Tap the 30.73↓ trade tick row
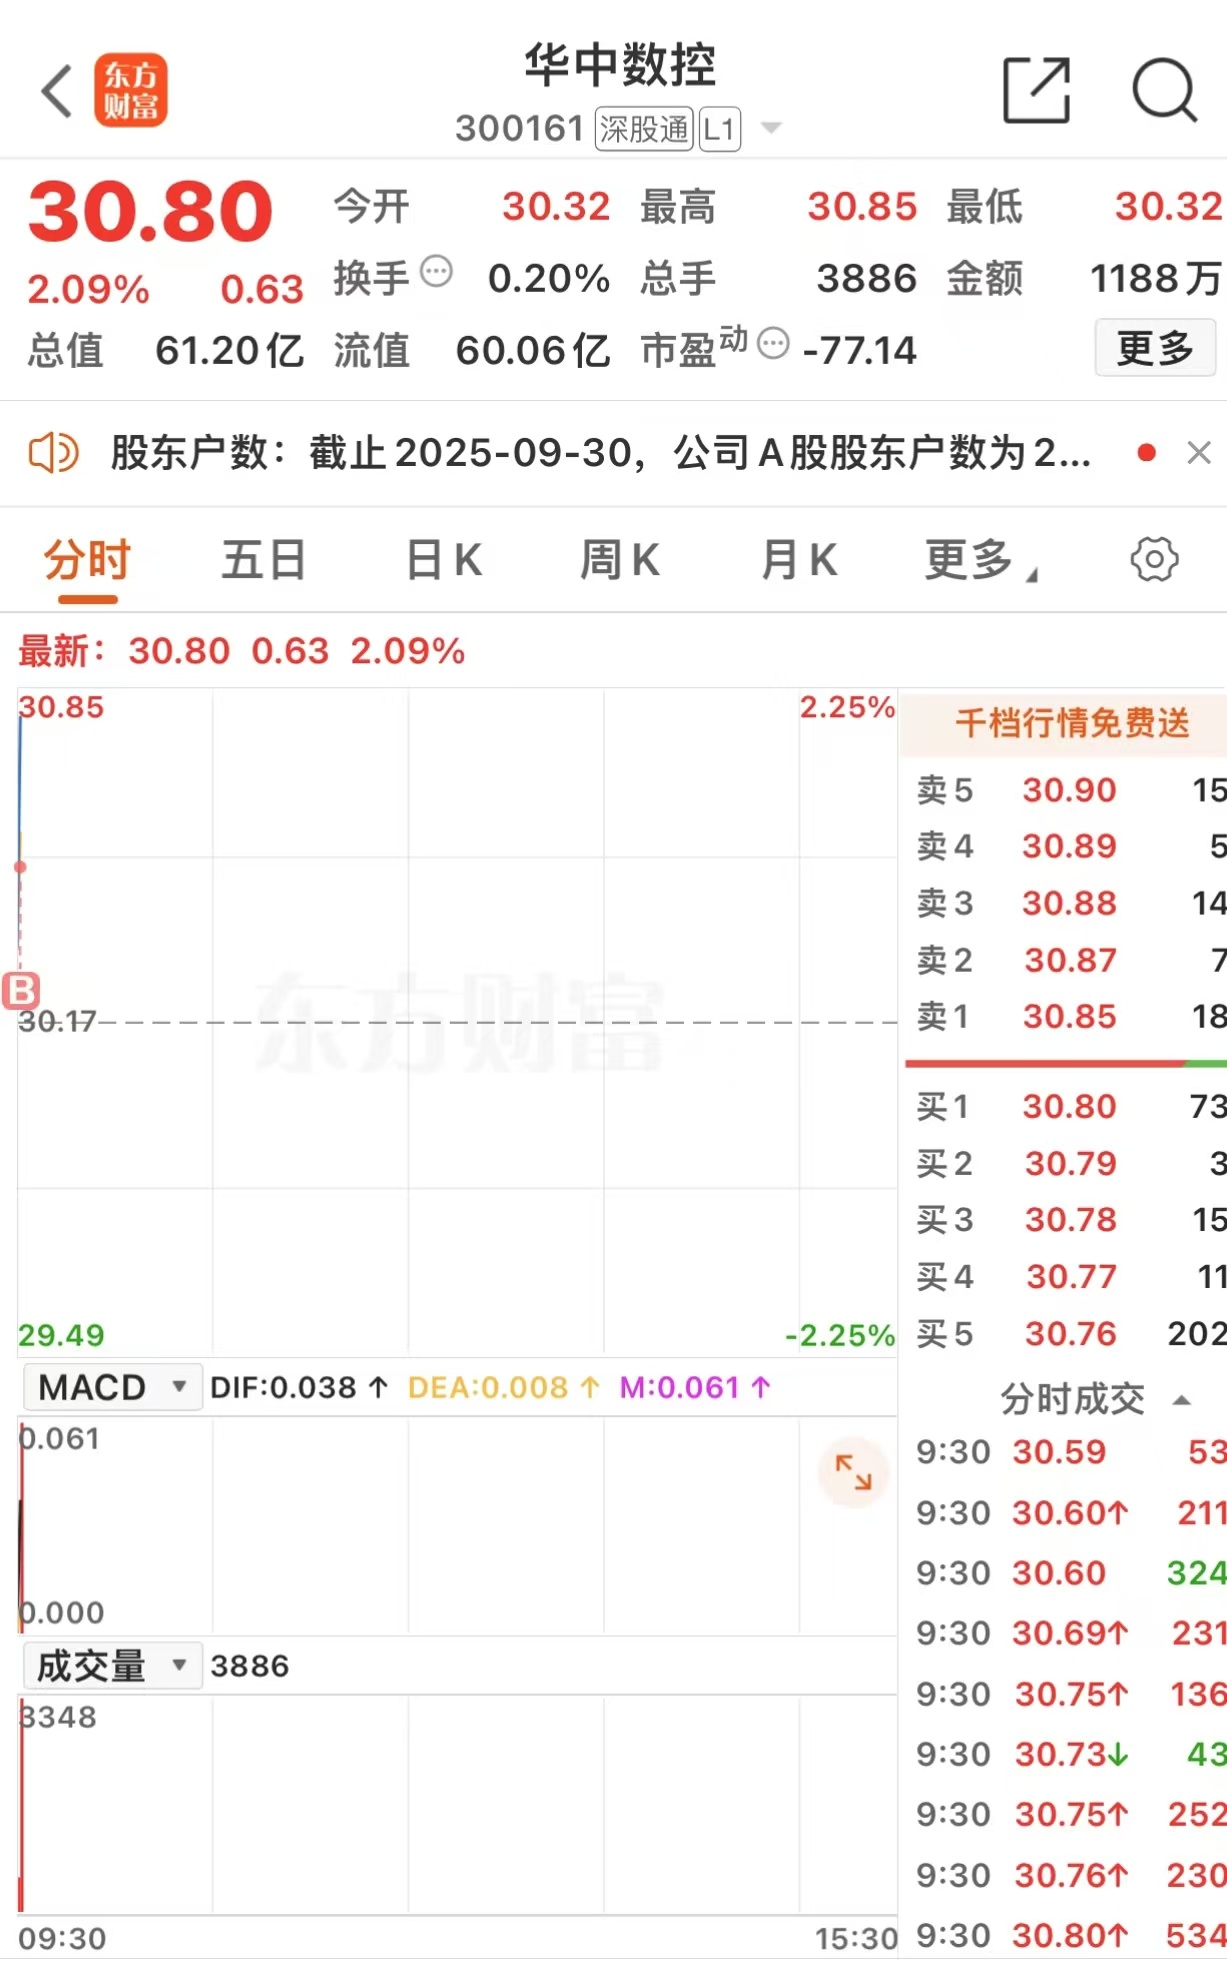The height and width of the screenshot is (1962, 1227). (x=1066, y=1754)
